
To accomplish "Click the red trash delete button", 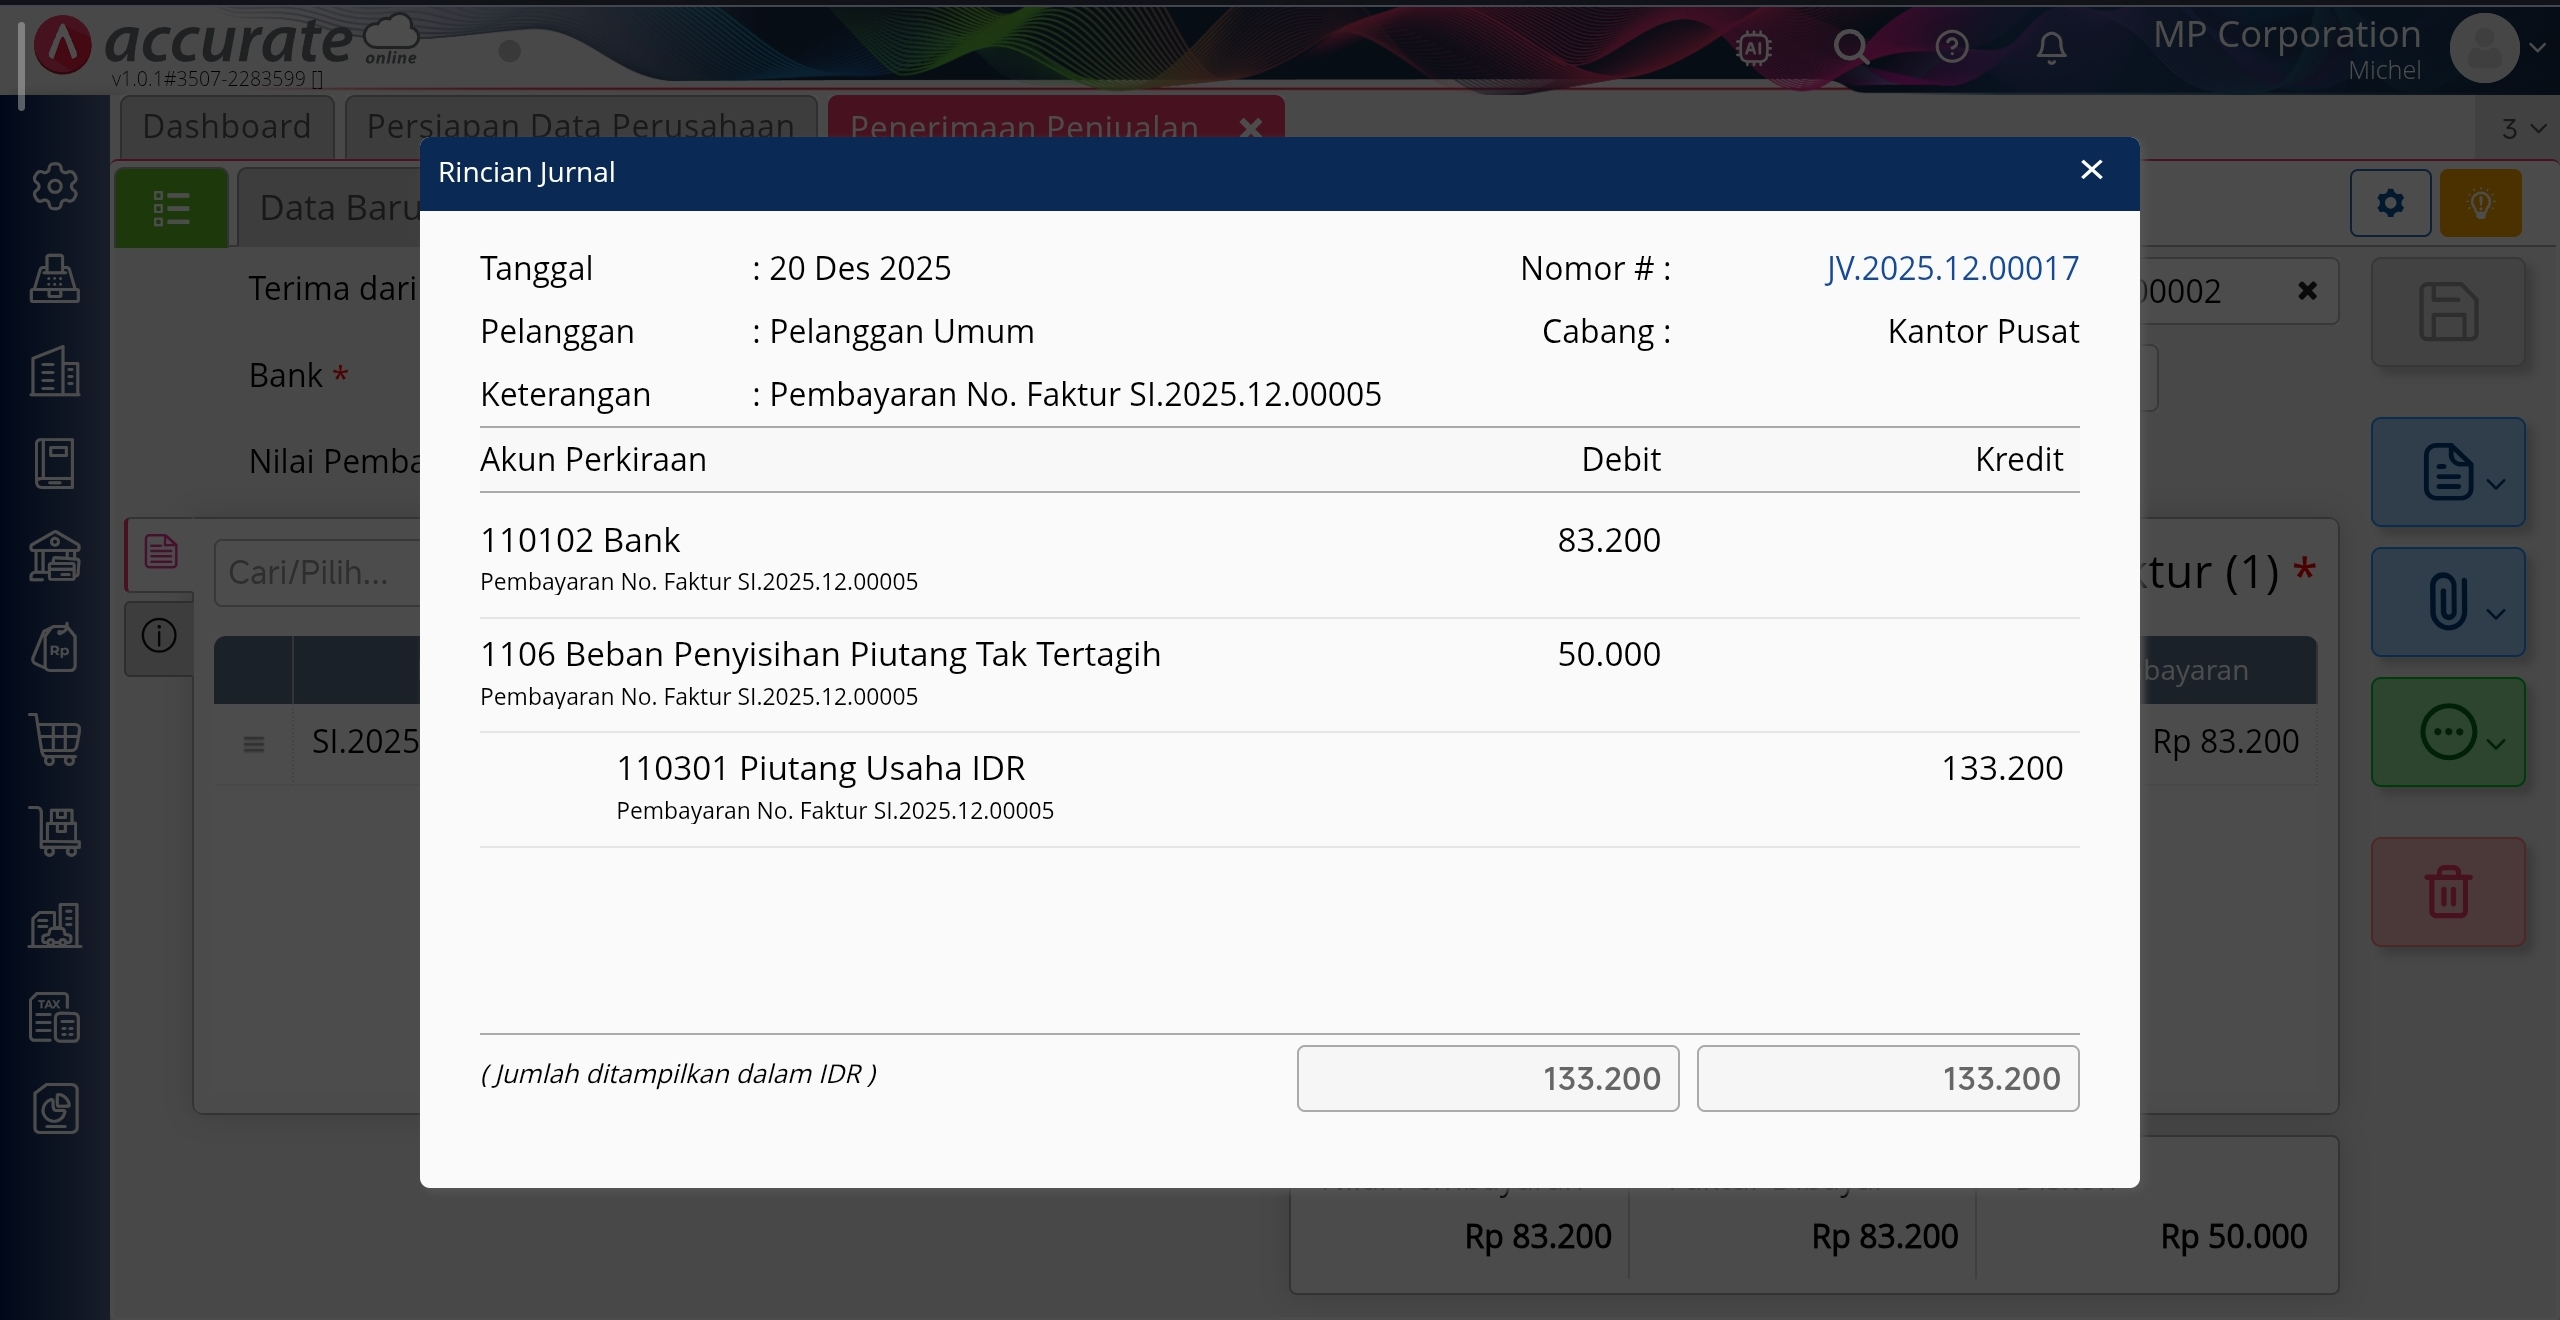I will point(2447,891).
